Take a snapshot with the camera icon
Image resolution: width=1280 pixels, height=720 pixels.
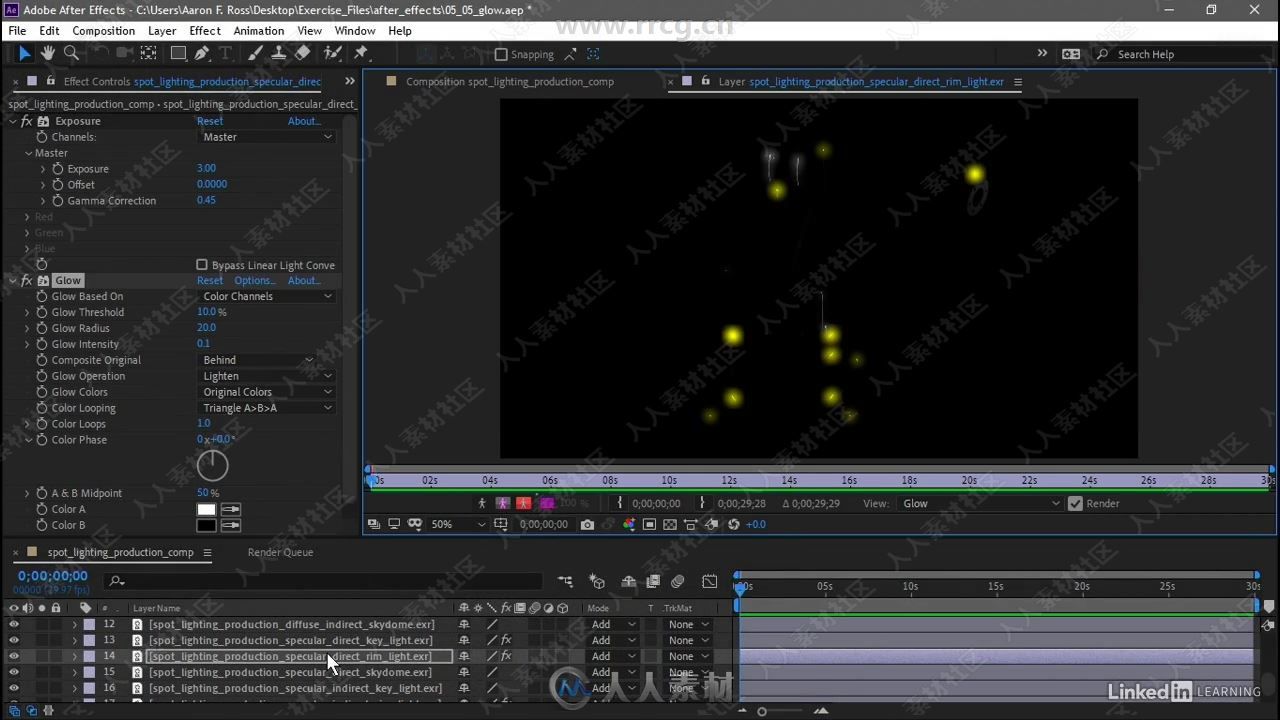point(587,524)
